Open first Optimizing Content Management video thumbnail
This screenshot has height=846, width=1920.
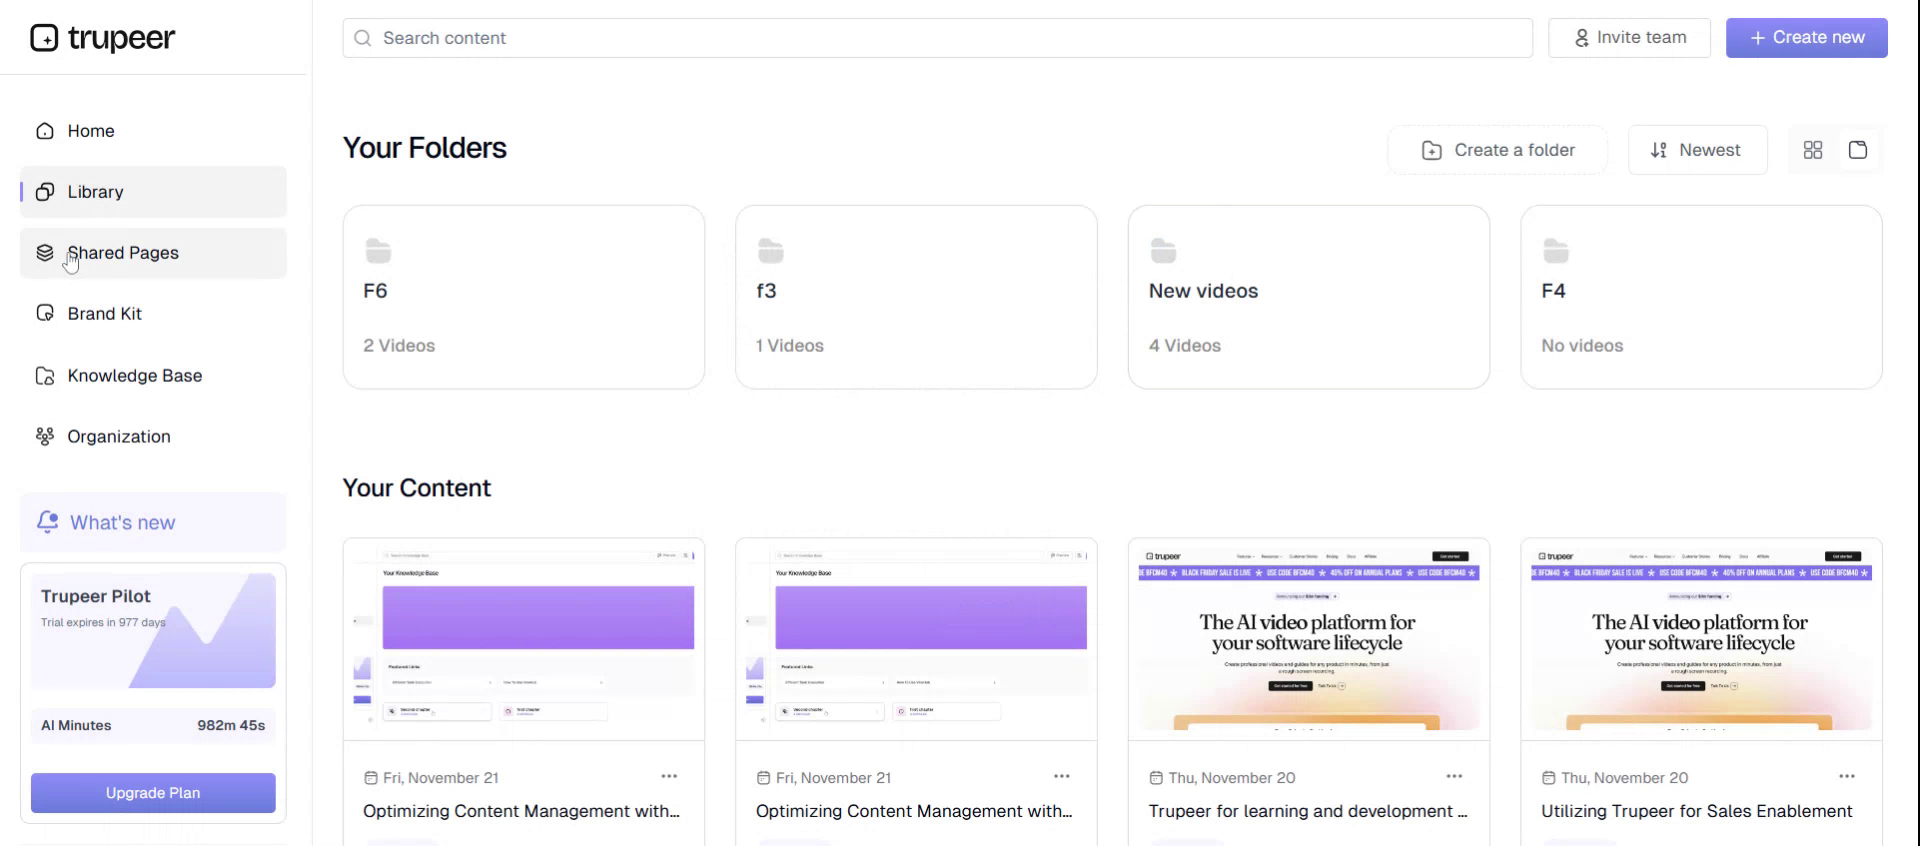click(524, 640)
